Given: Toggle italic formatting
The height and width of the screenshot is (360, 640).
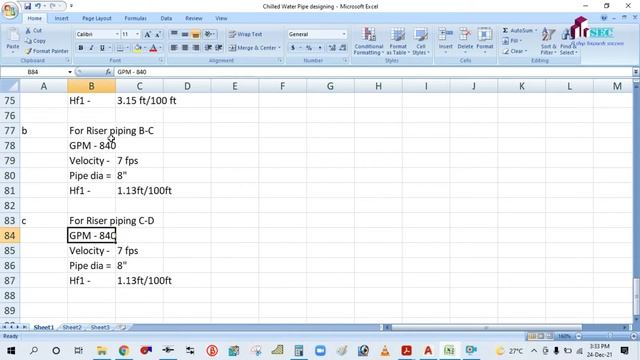Looking at the screenshot, I should pos(91,48).
